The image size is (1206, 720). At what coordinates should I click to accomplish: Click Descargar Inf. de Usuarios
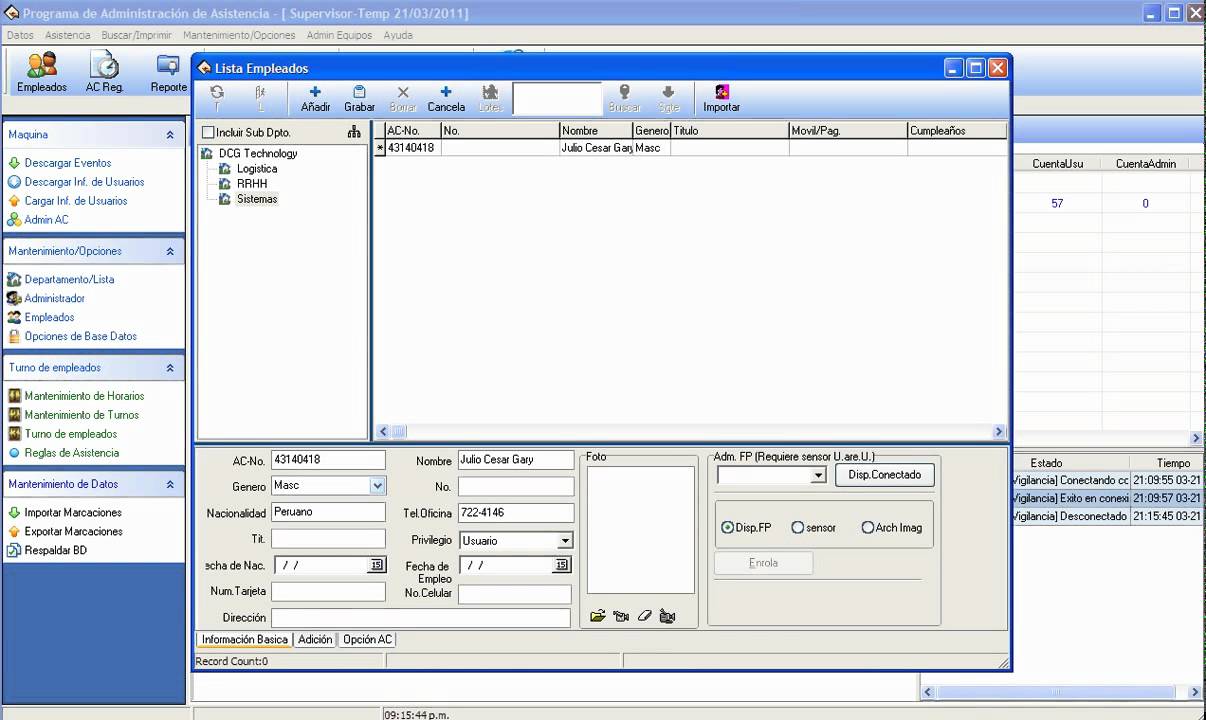(84, 182)
